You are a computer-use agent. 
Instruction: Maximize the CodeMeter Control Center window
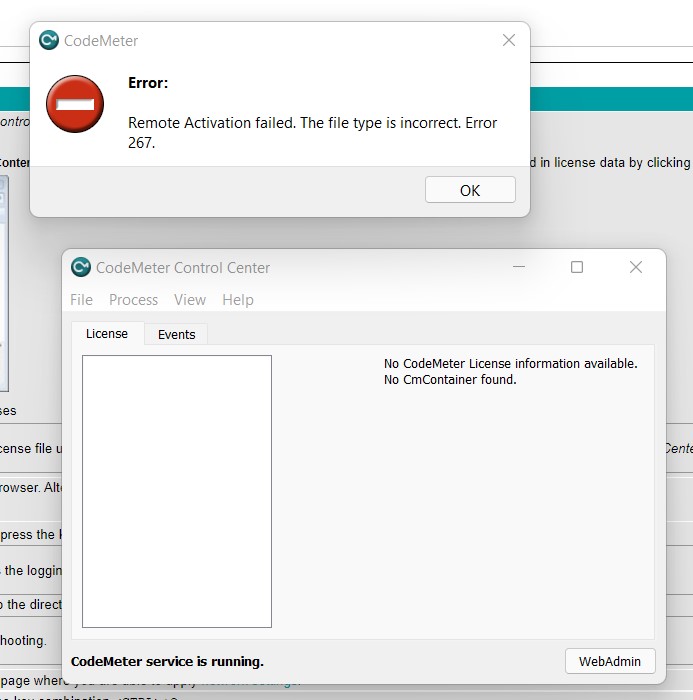(577, 267)
